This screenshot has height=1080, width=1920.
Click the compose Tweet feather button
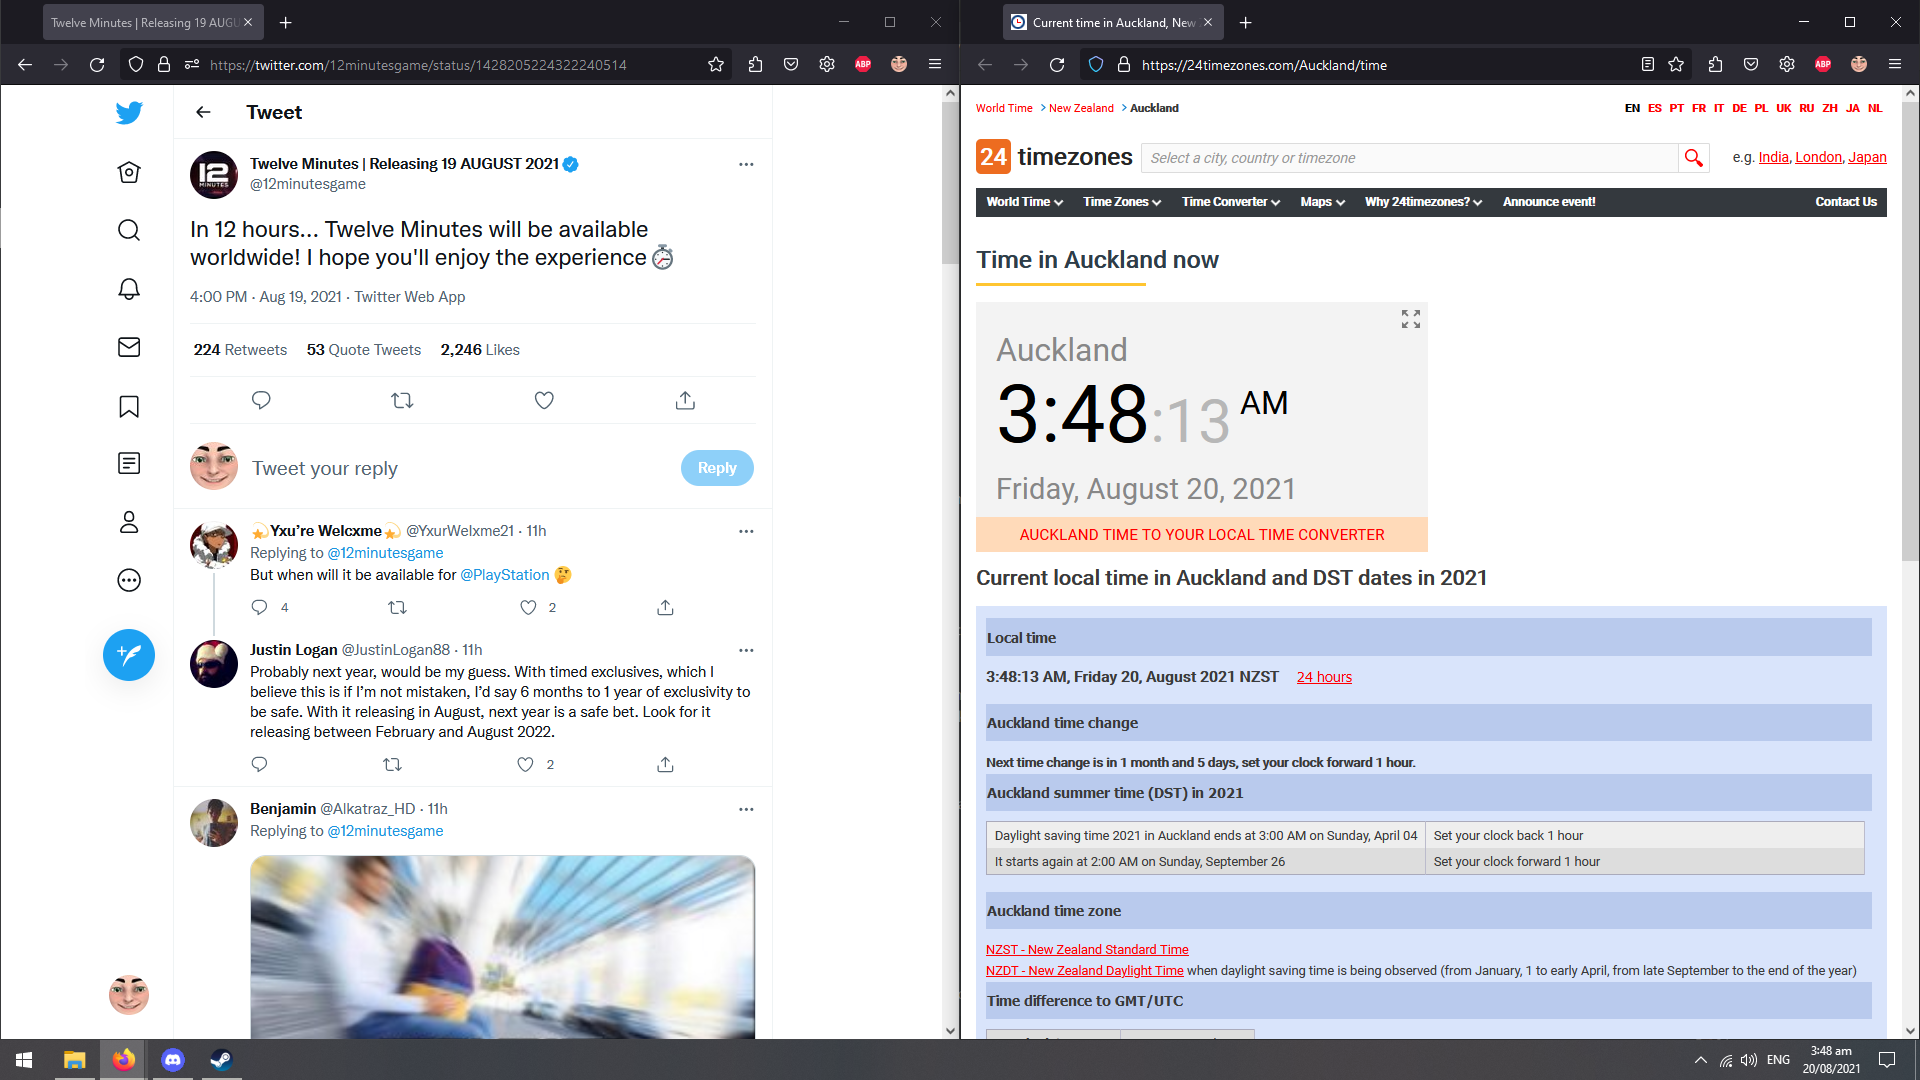pos(129,655)
